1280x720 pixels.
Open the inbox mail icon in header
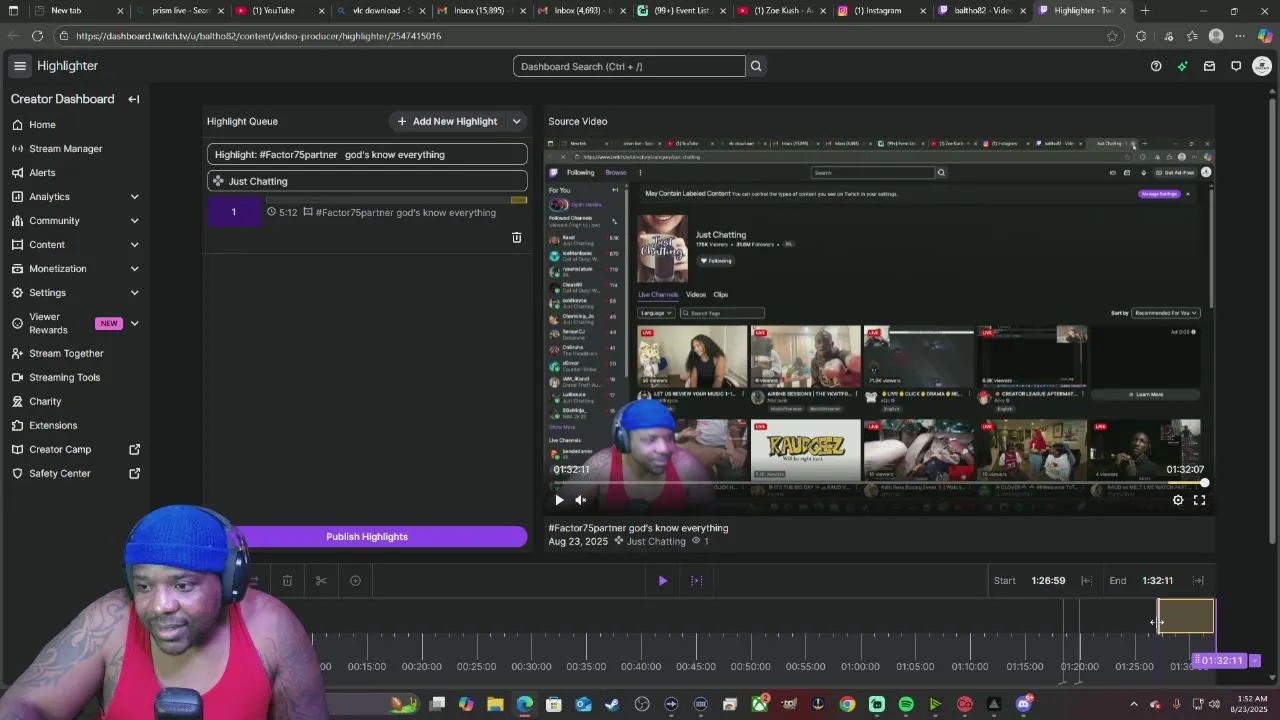(x=1209, y=66)
